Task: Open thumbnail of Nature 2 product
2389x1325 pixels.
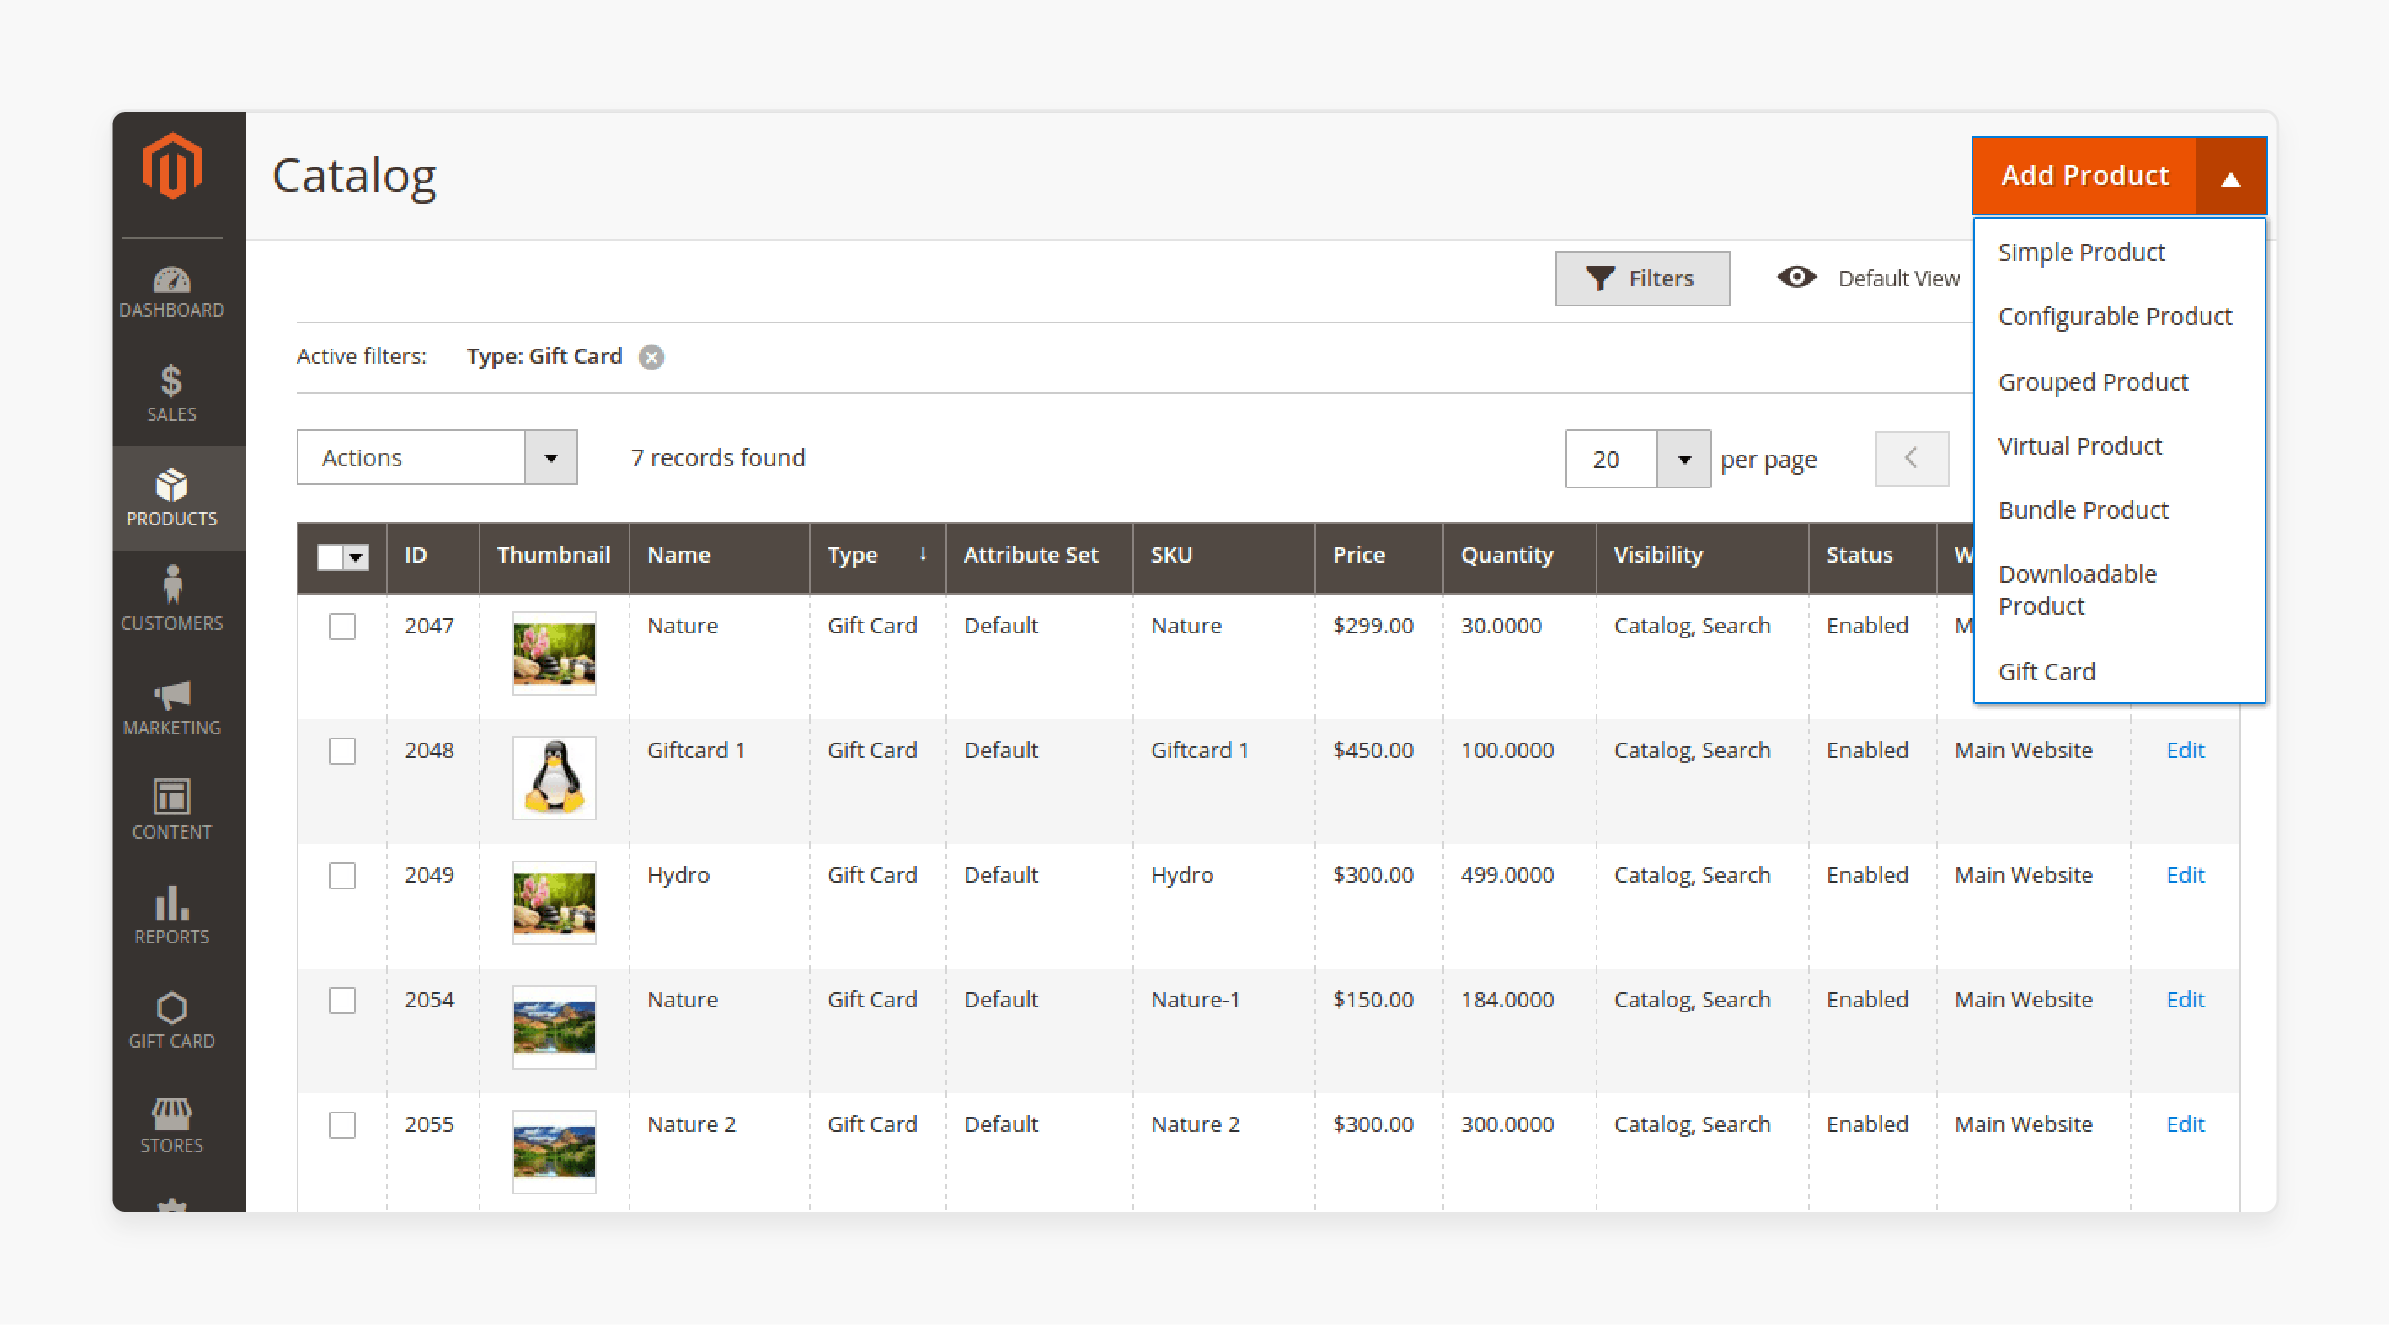Action: 554,1152
